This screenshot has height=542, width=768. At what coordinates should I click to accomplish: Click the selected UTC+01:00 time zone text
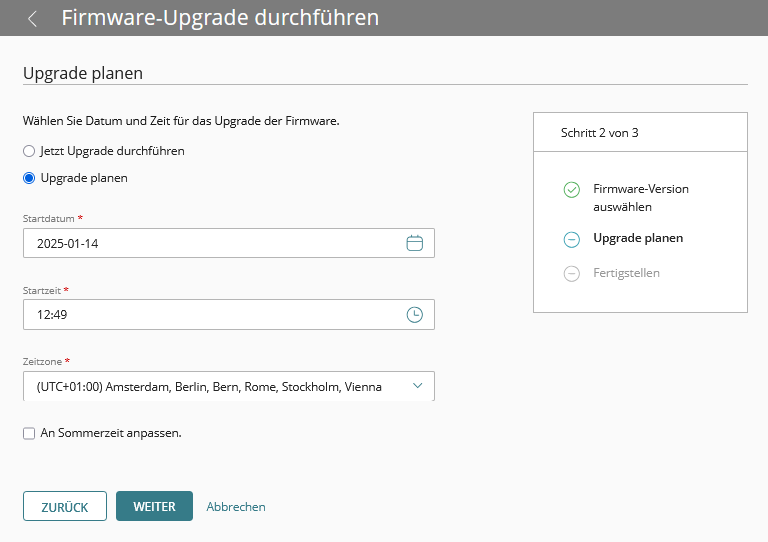point(208,387)
